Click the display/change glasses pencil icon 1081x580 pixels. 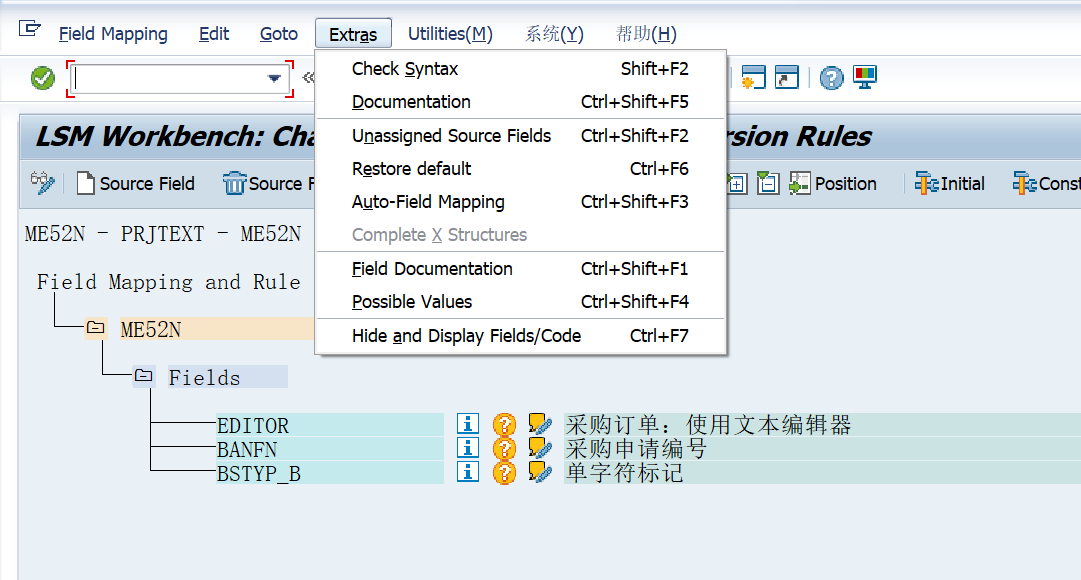pyautogui.click(x=43, y=183)
